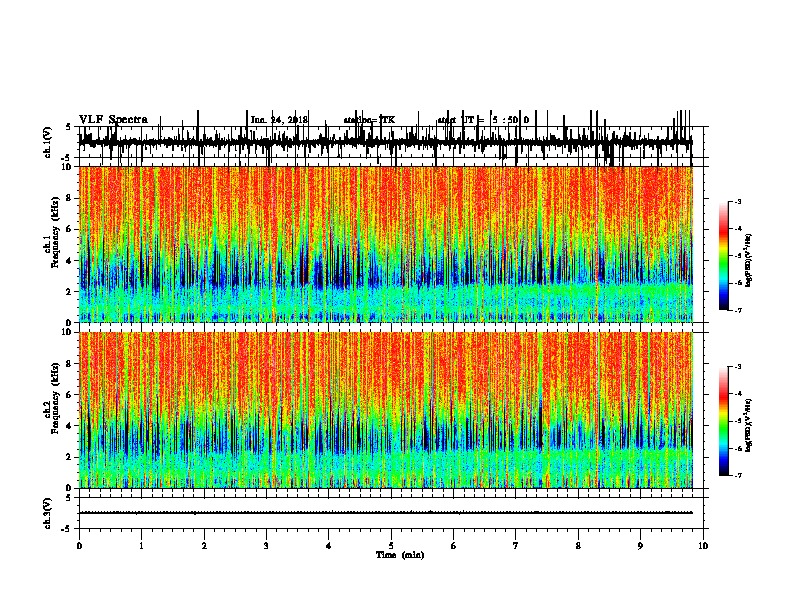Click the "10" tick on the time axis
This screenshot has width=792, height=612.
703,546
